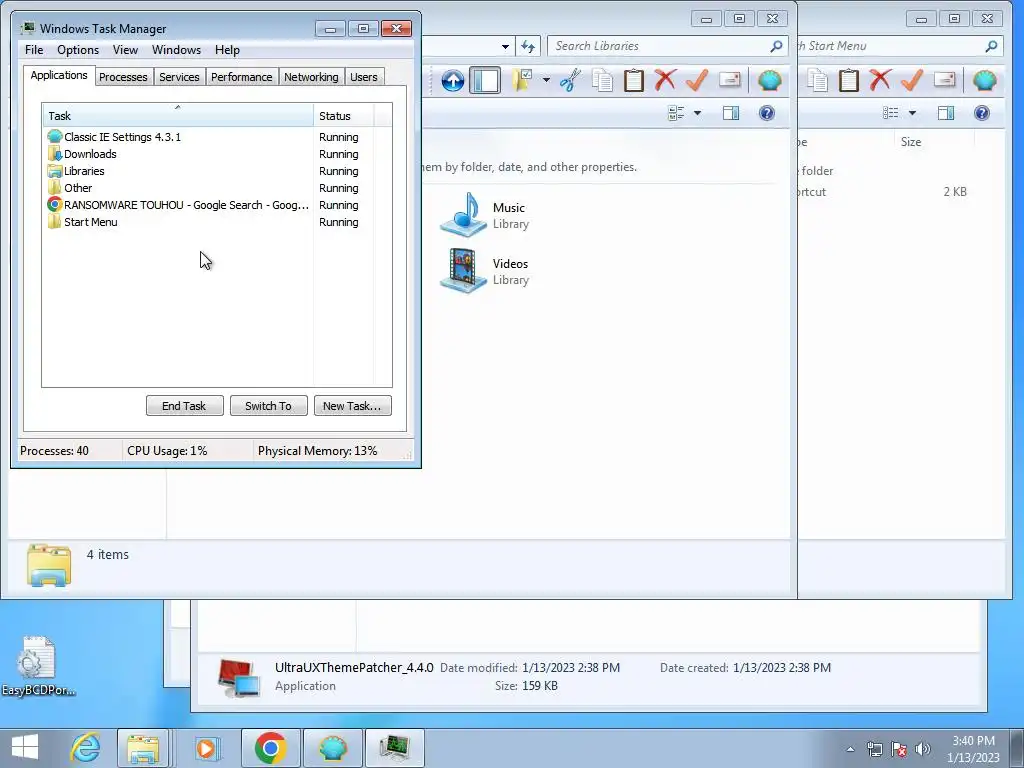Sort by the Task column header
The image size is (1024, 768).
pos(178,116)
